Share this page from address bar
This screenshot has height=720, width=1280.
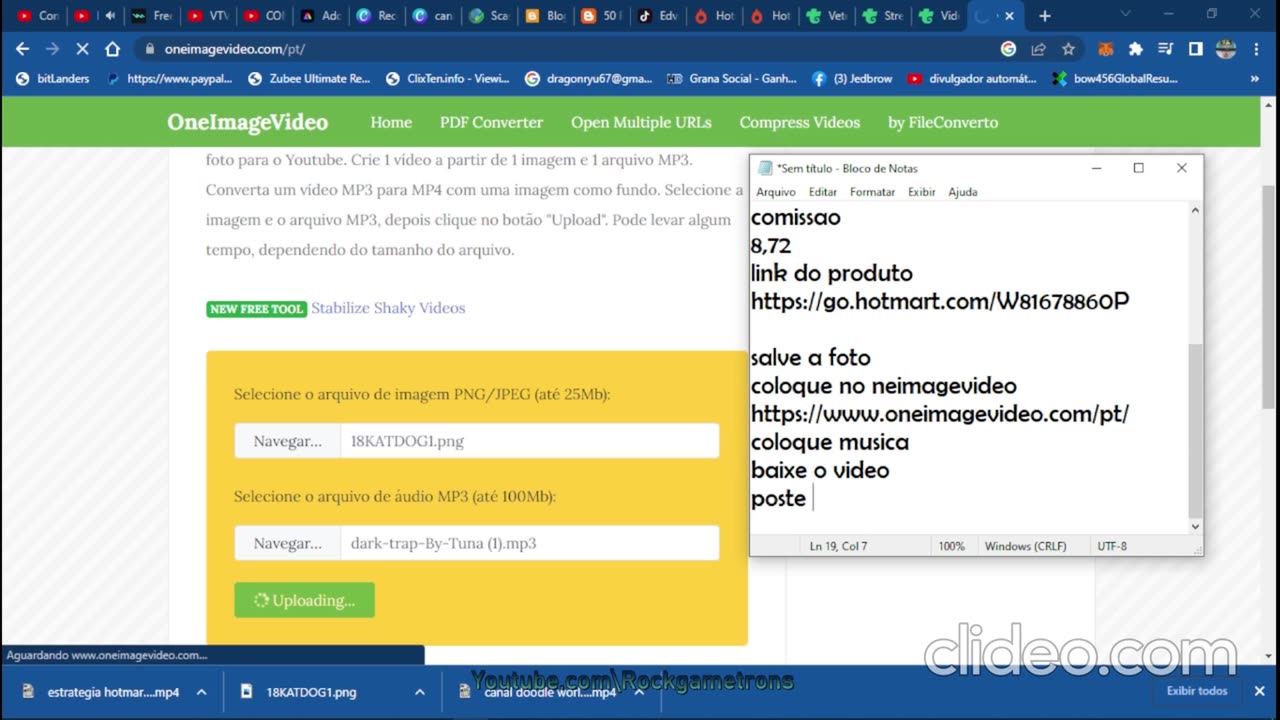tap(1039, 49)
